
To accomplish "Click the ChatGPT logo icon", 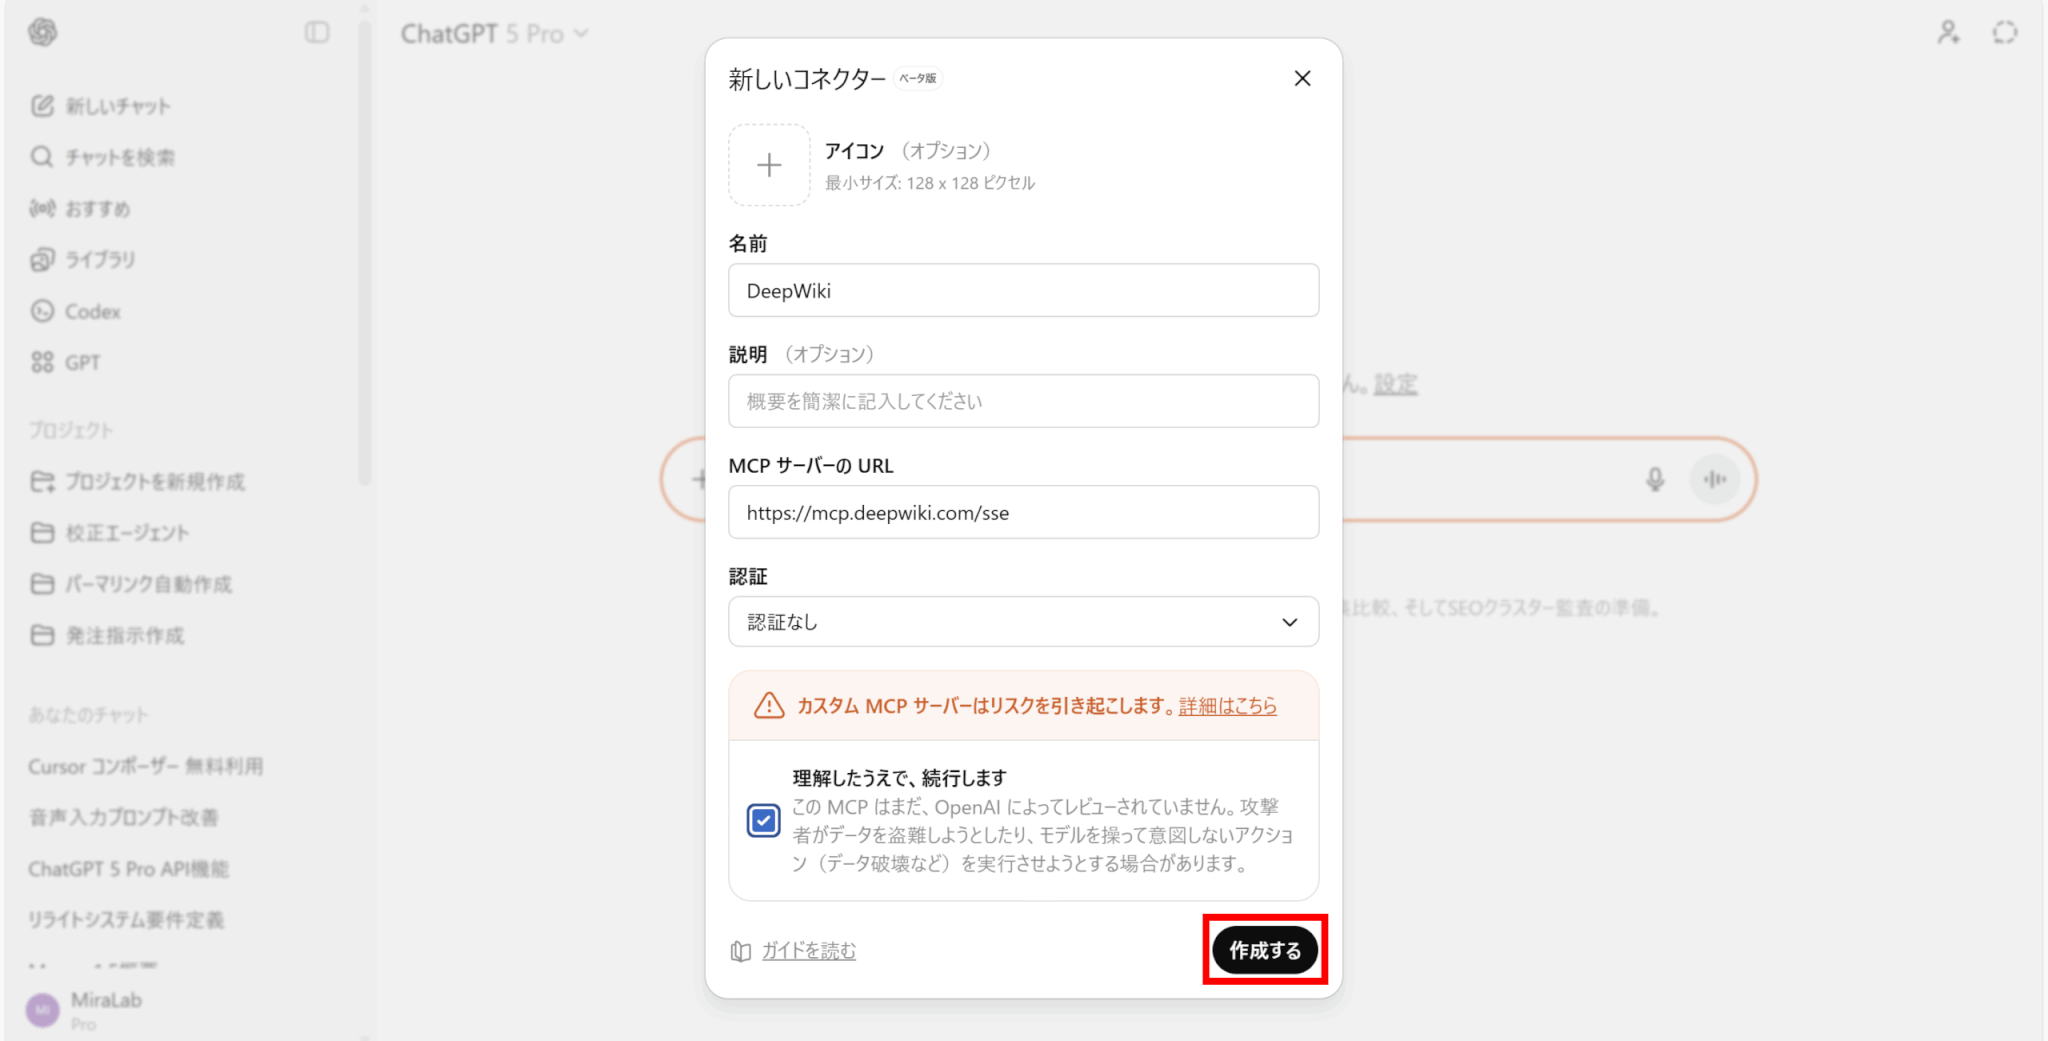I will tap(42, 33).
